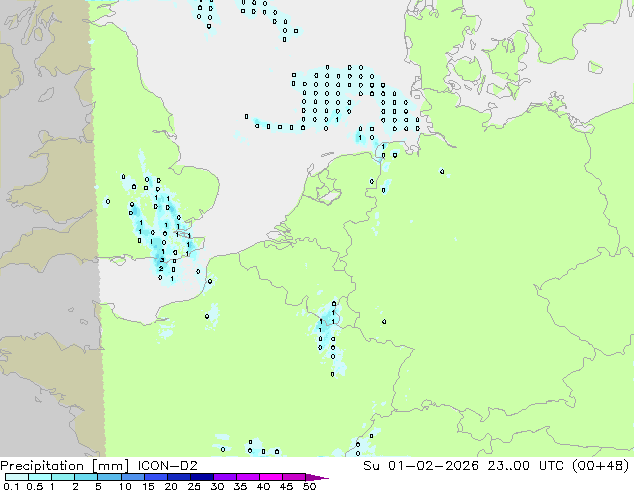Screen dimensions: 634x490
Task: Pick the 20–25 mm dark blue legend swatch
Action: 178,477
